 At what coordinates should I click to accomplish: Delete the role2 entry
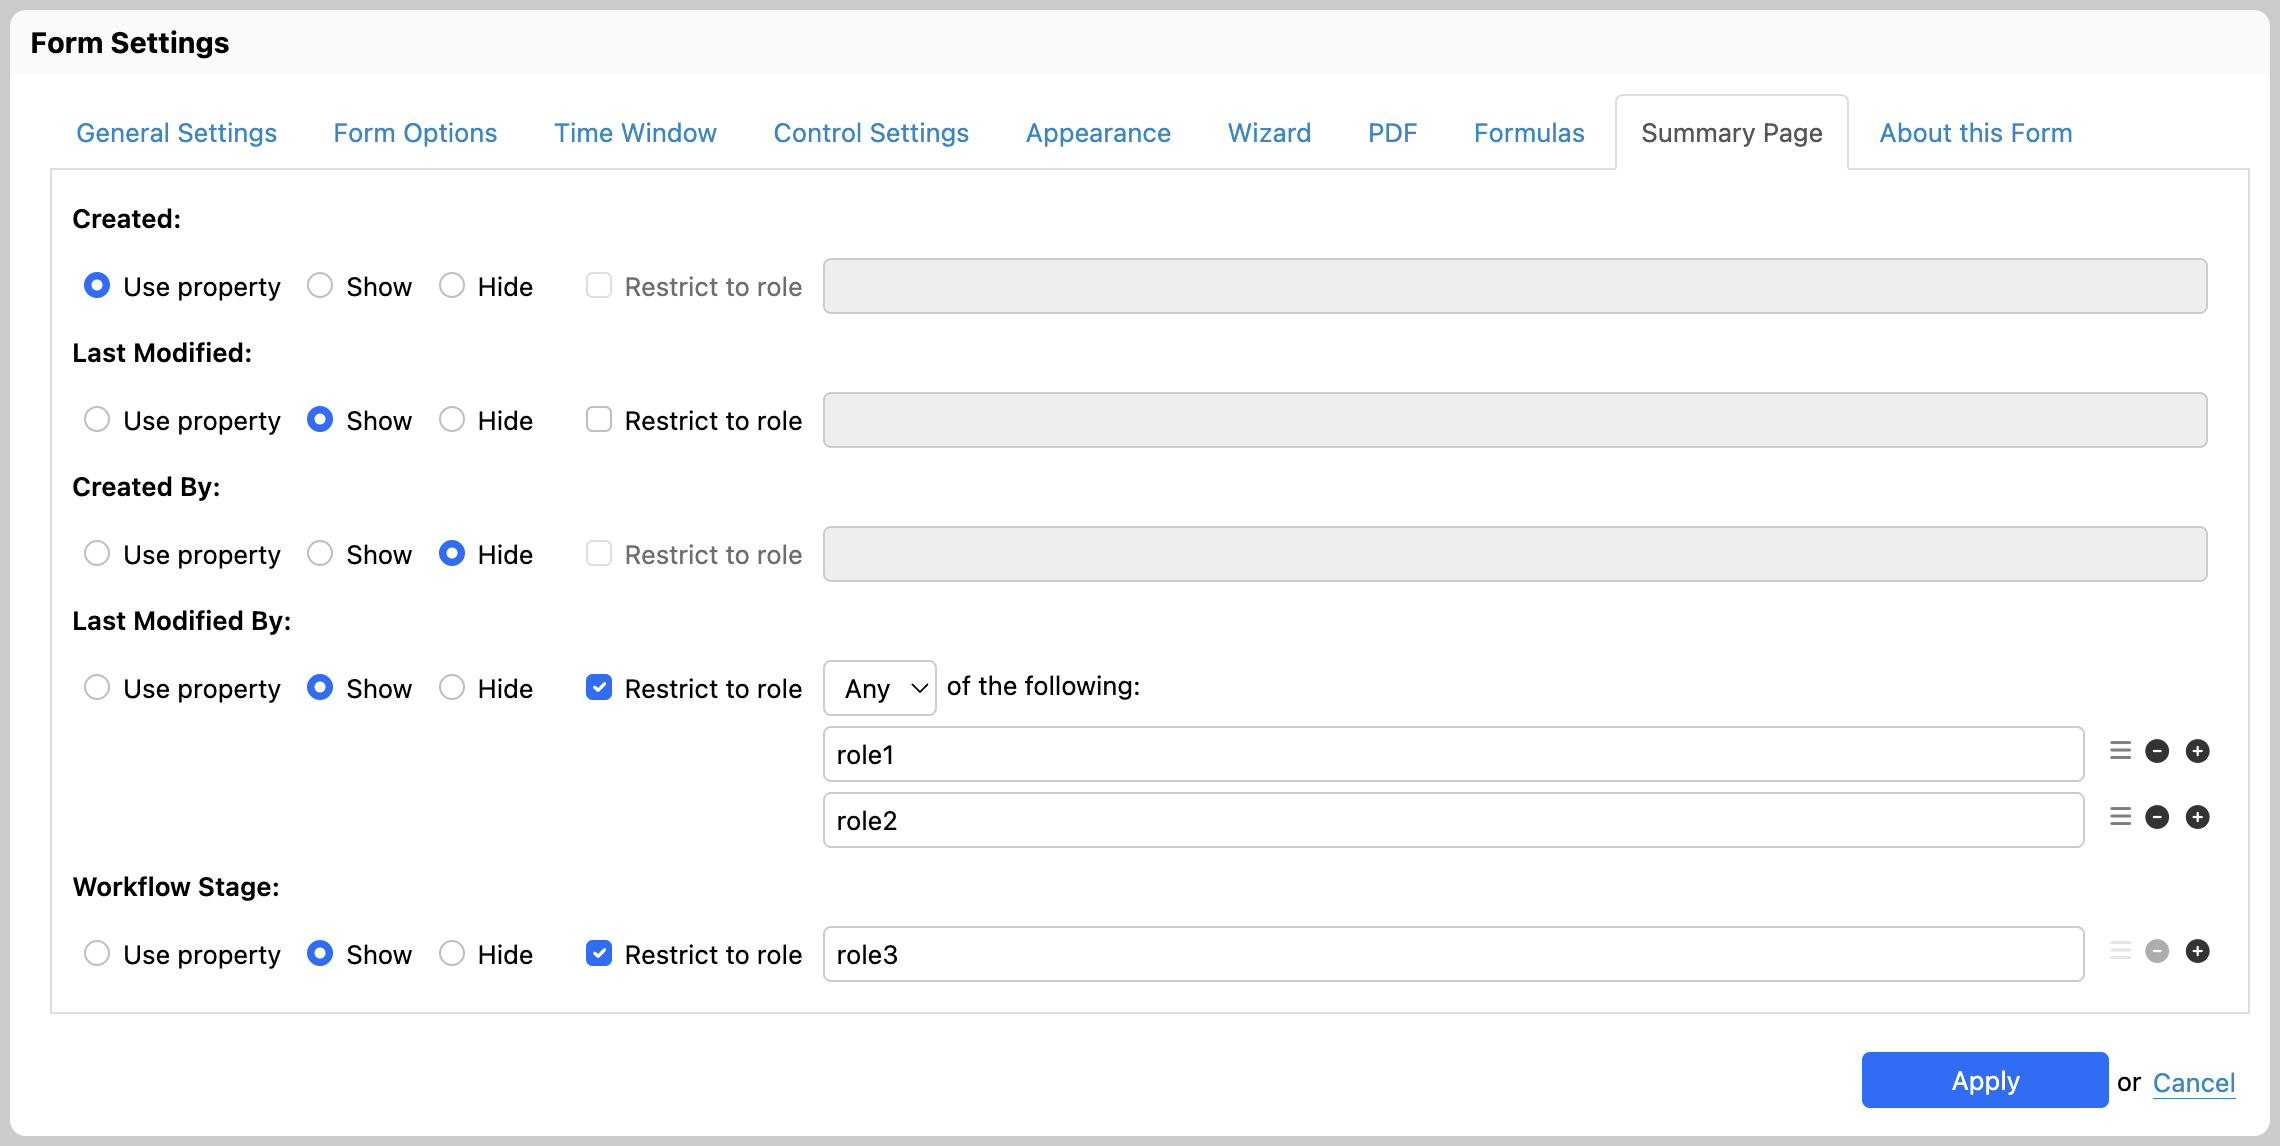2157,817
